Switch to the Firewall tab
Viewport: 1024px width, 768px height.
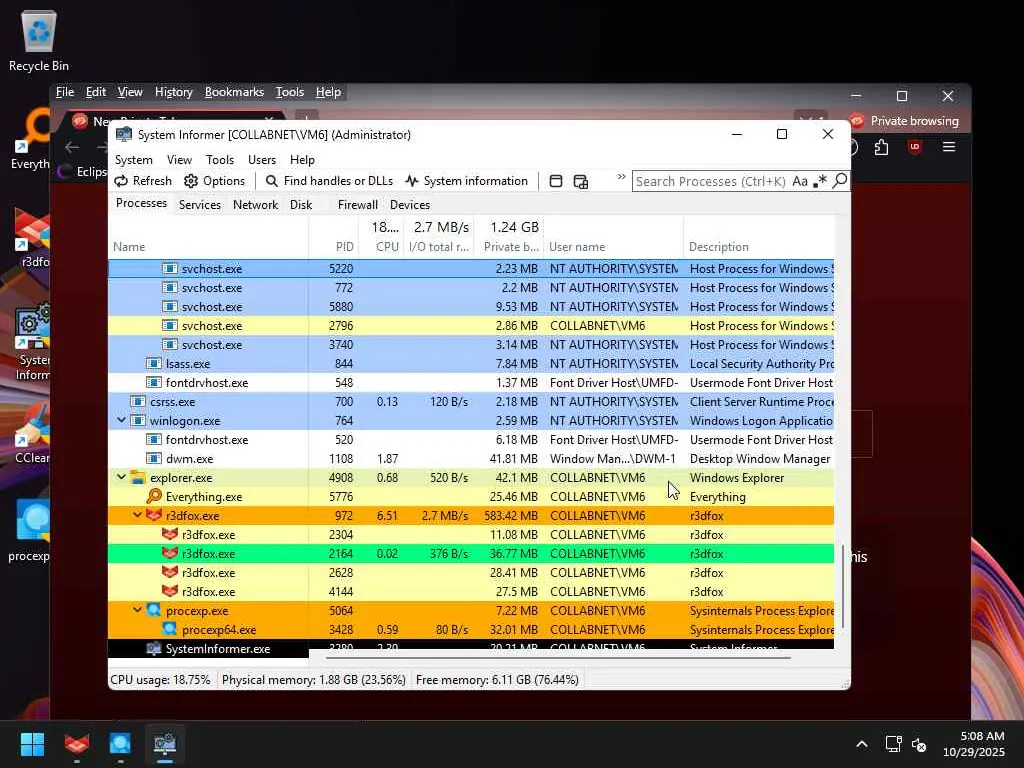pos(357,204)
